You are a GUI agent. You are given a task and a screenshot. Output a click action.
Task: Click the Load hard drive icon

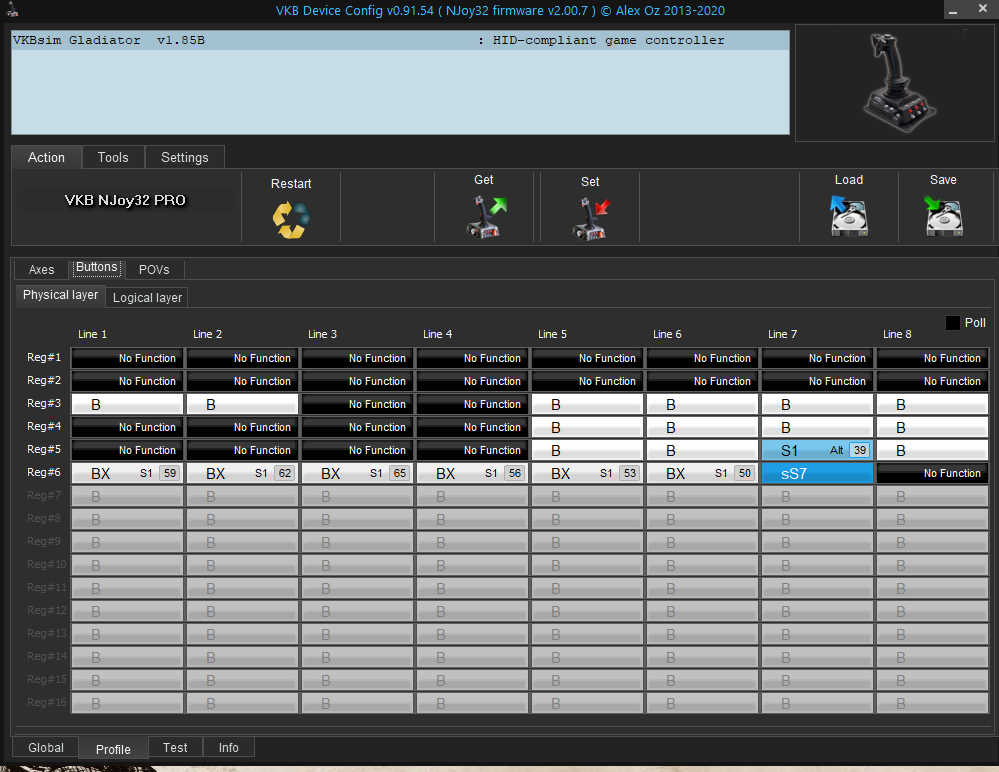pos(849,215)
